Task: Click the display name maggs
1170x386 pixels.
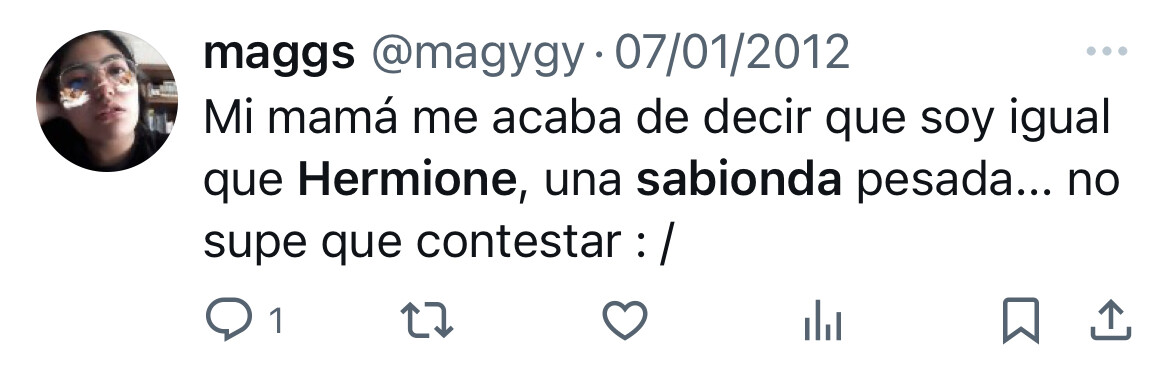Action: pyautogui.click(x=279, y=55)
